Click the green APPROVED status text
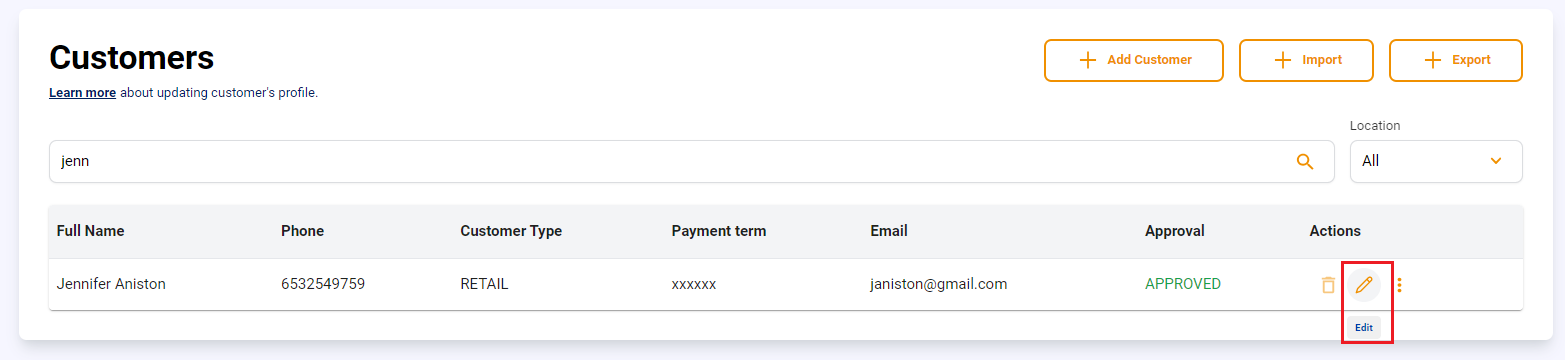This screenshot has width=1565, height=360. coord(1183,284)
